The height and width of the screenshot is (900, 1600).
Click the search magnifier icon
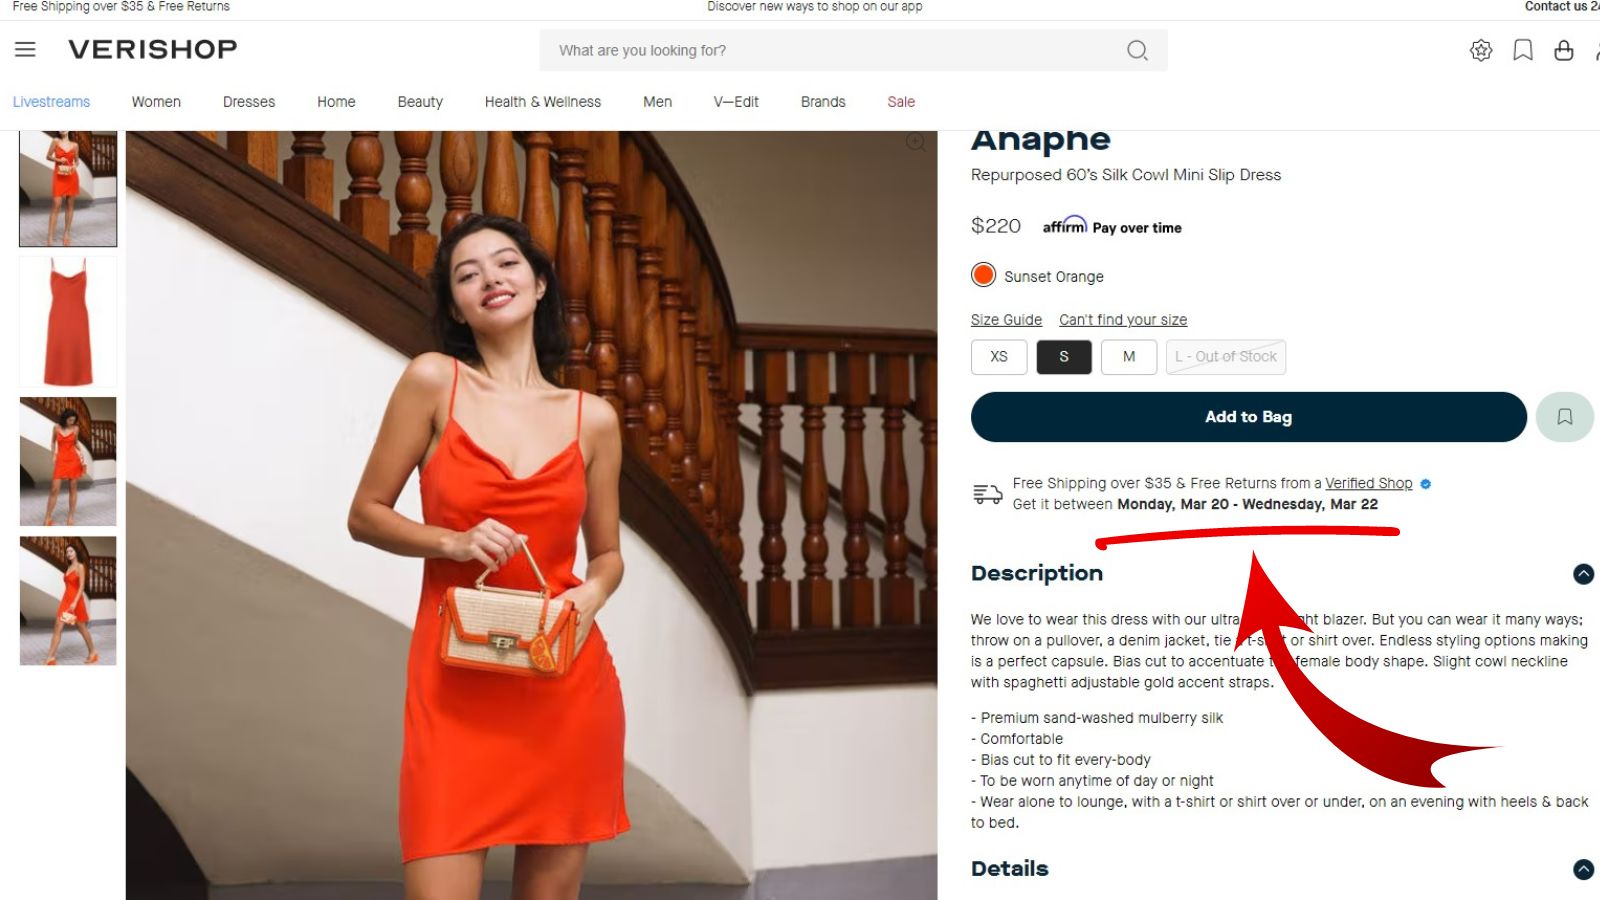(1137, 50)
